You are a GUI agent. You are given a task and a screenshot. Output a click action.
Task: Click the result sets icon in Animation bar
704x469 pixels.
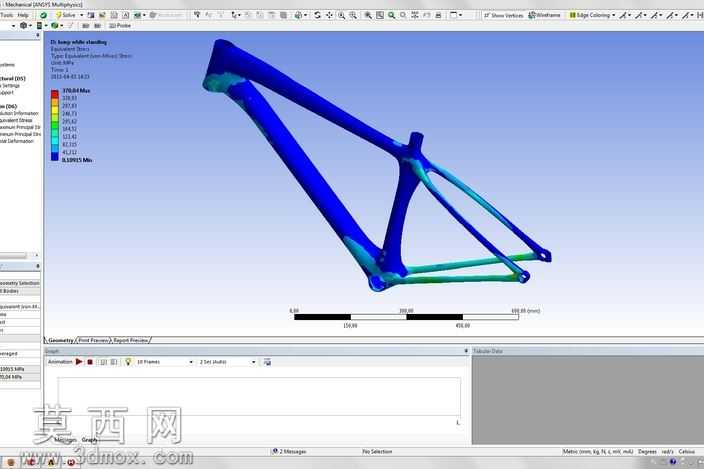[x=114, y=362]
